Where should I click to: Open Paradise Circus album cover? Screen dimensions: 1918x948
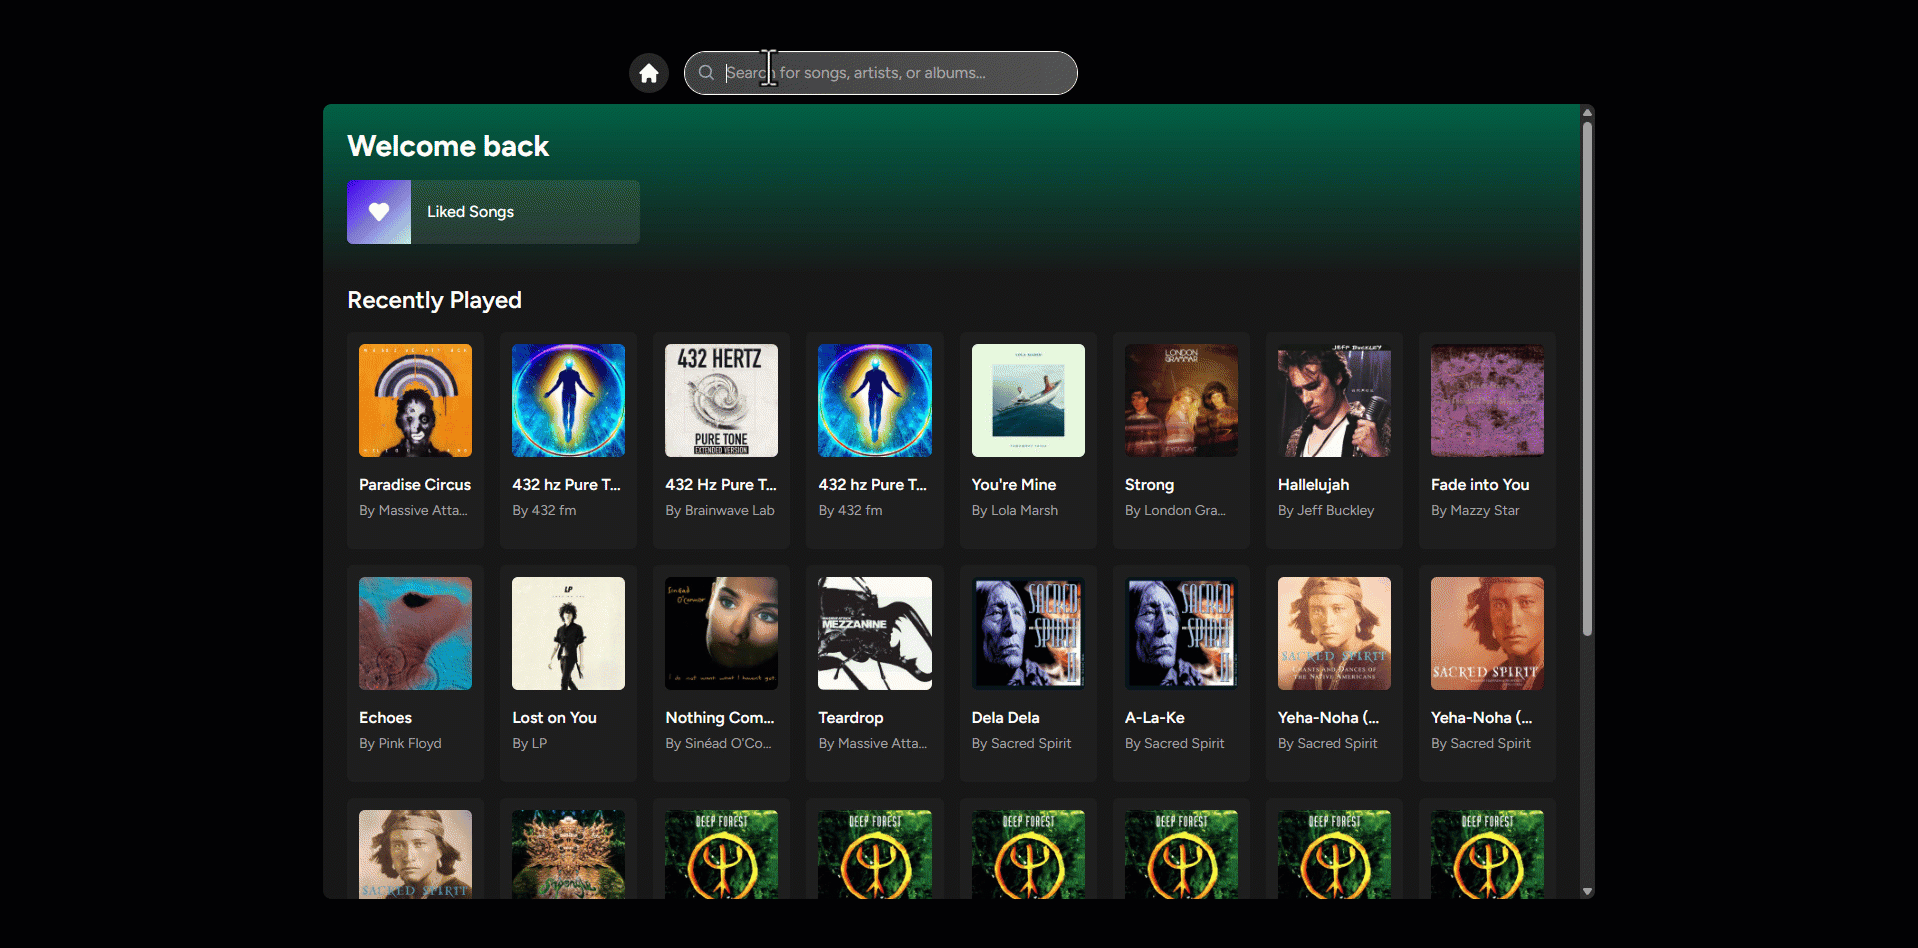[x=415, y=400]
